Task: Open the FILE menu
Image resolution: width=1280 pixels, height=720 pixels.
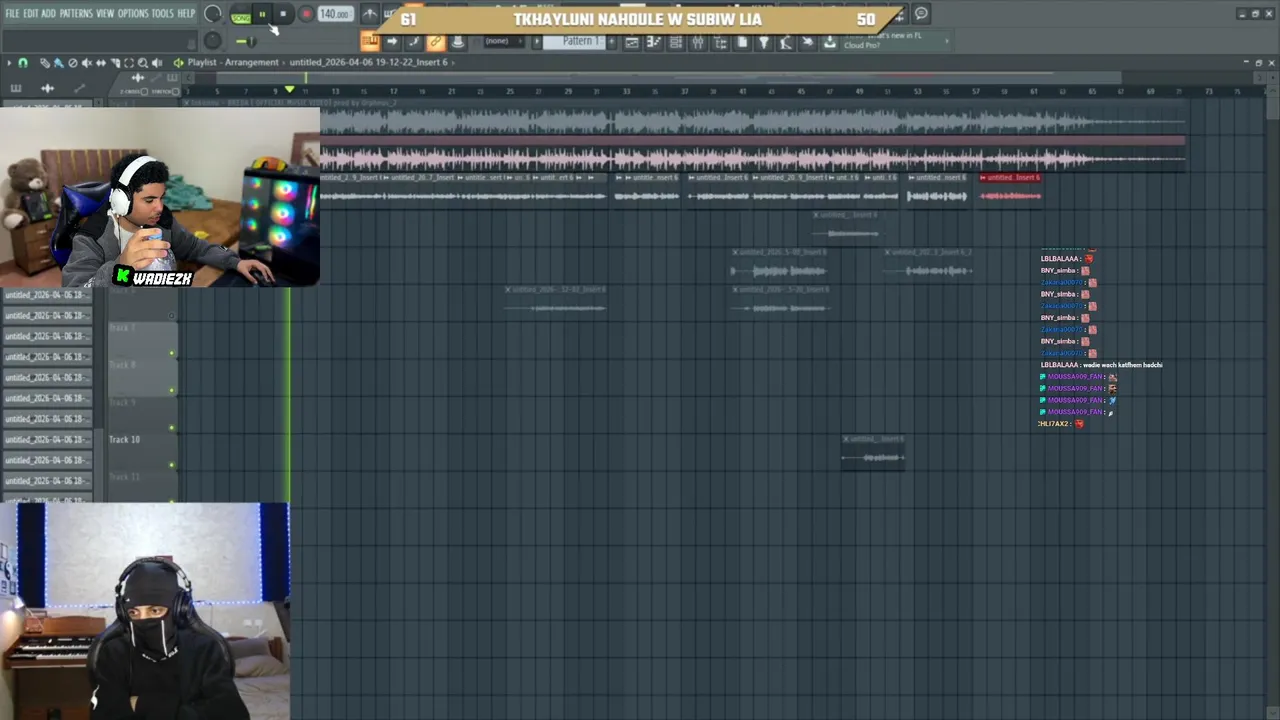Action: click(12, 14)
